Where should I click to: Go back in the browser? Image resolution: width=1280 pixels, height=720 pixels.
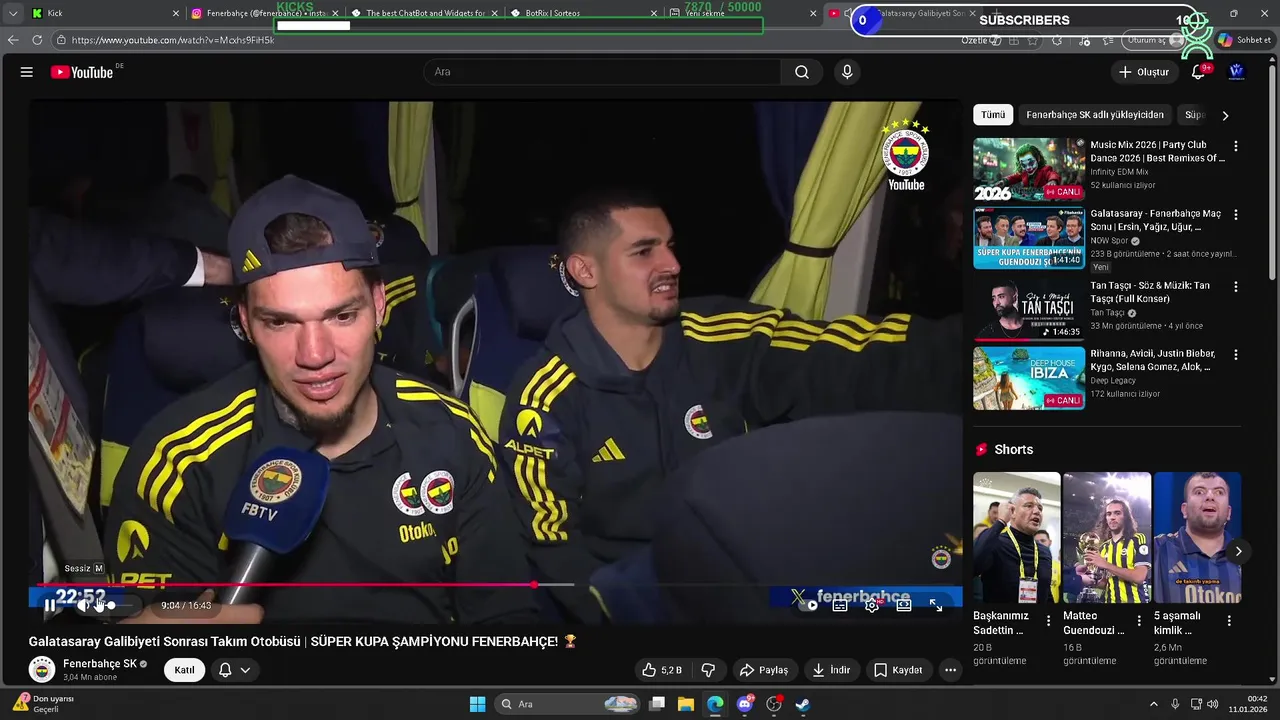(13, 40)
